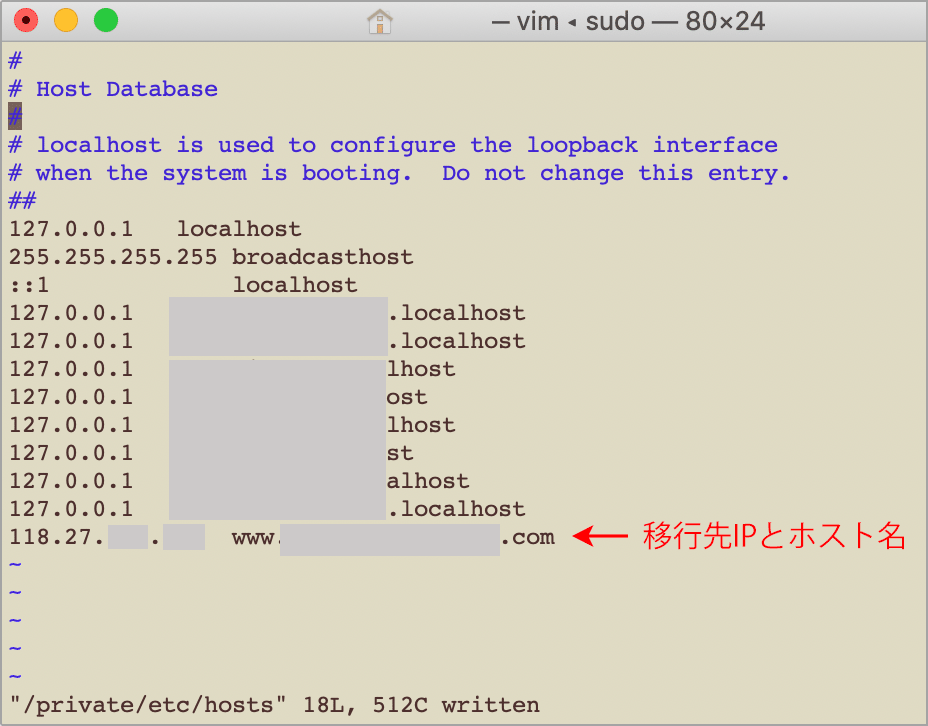
Task: Click the '::1' IPv6 address
Action: (x=29, y=285)
